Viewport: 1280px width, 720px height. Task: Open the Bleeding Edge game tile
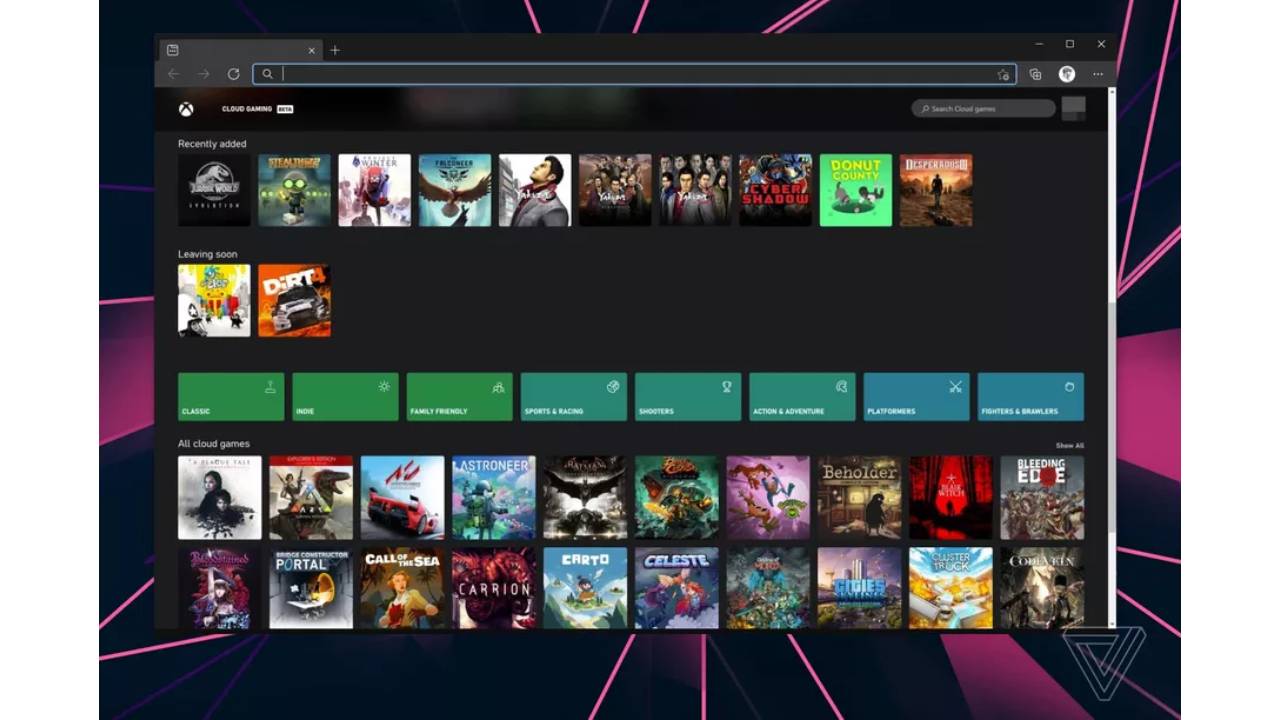[1042, 498]
